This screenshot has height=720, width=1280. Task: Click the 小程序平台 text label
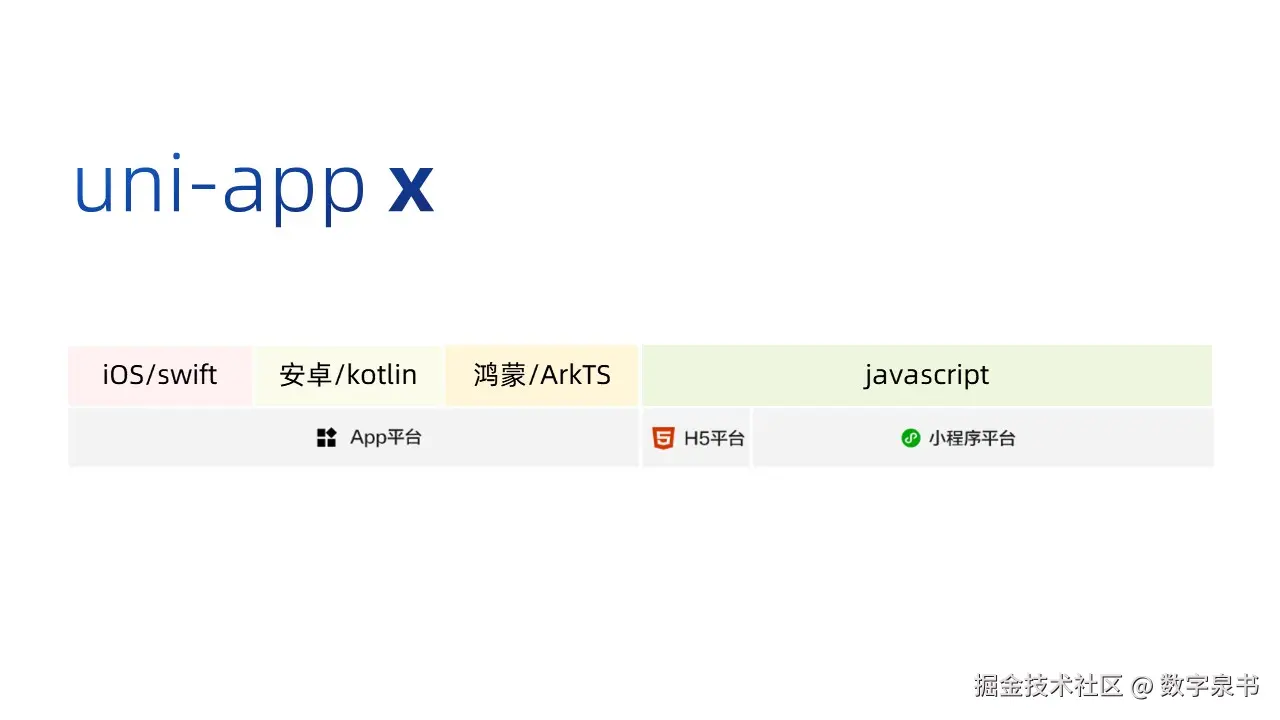click(971, 438)
